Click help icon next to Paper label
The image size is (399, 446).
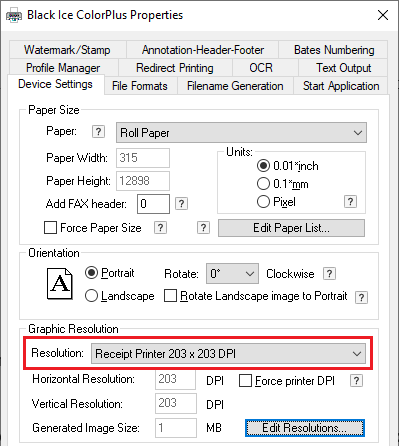(x=98, y=132)
